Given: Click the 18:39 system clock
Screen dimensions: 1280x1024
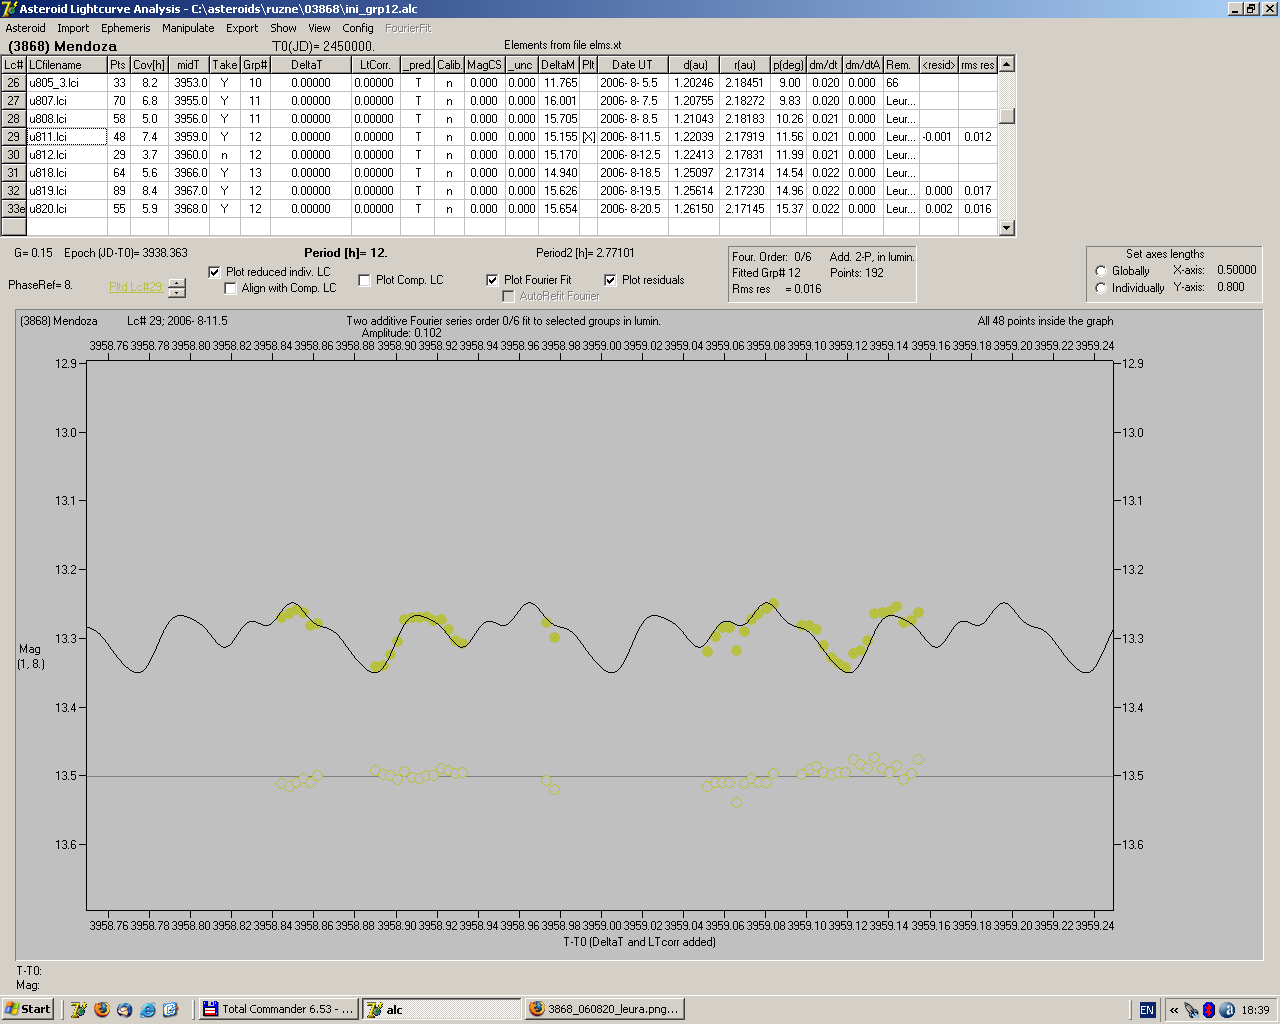Looking at the screenshot, I should 1255,1010.
